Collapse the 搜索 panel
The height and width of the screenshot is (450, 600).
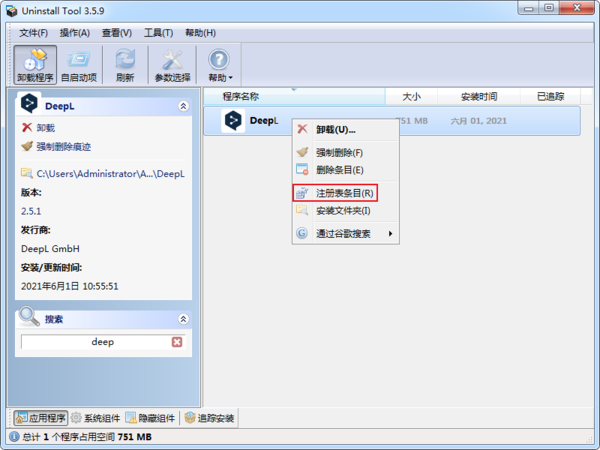pos(182,319)
